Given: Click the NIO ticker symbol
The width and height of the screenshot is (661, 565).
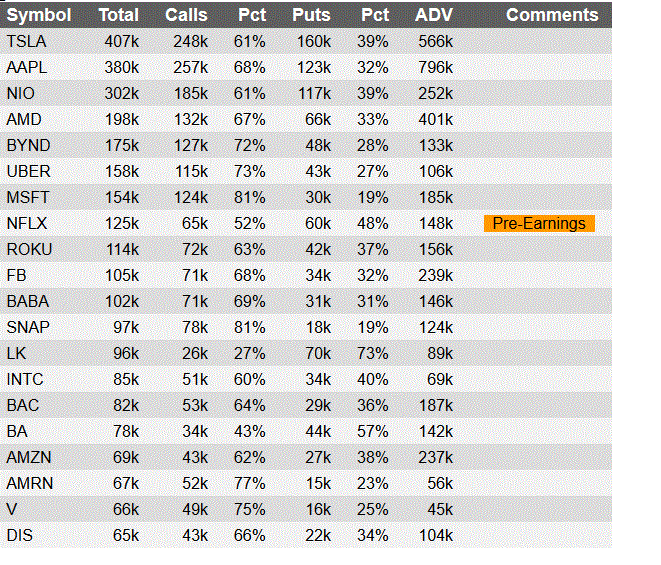Looking at the screenshot, I should click(x=20, y=94).
